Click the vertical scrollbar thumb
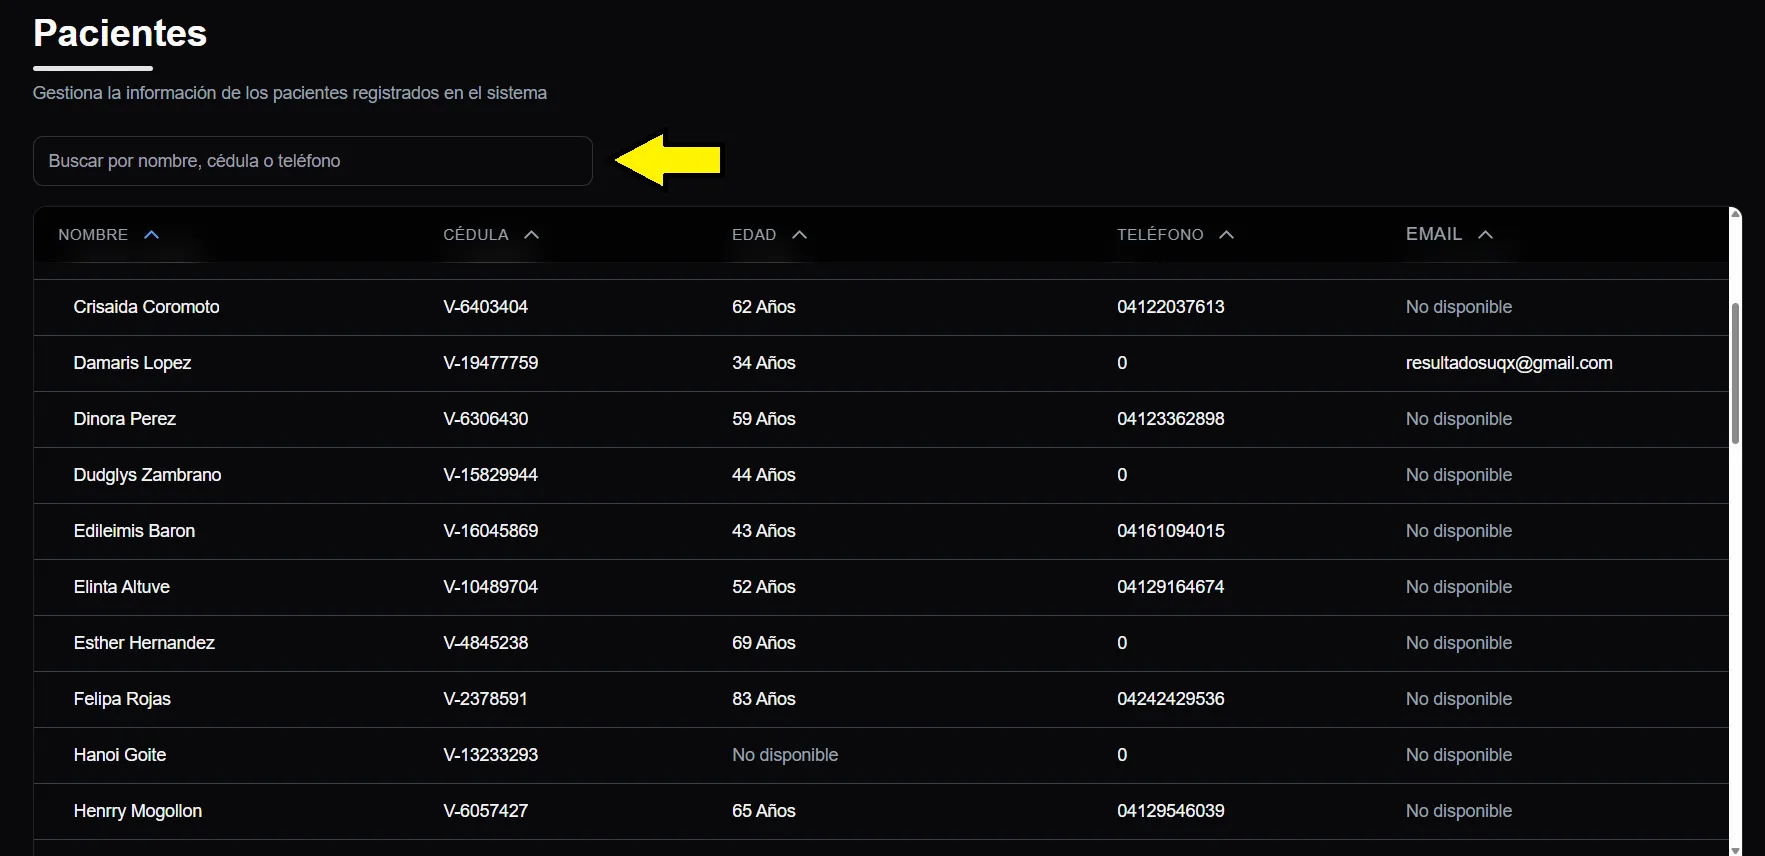The image size is (1765, 856). (x=1735, y=372)
